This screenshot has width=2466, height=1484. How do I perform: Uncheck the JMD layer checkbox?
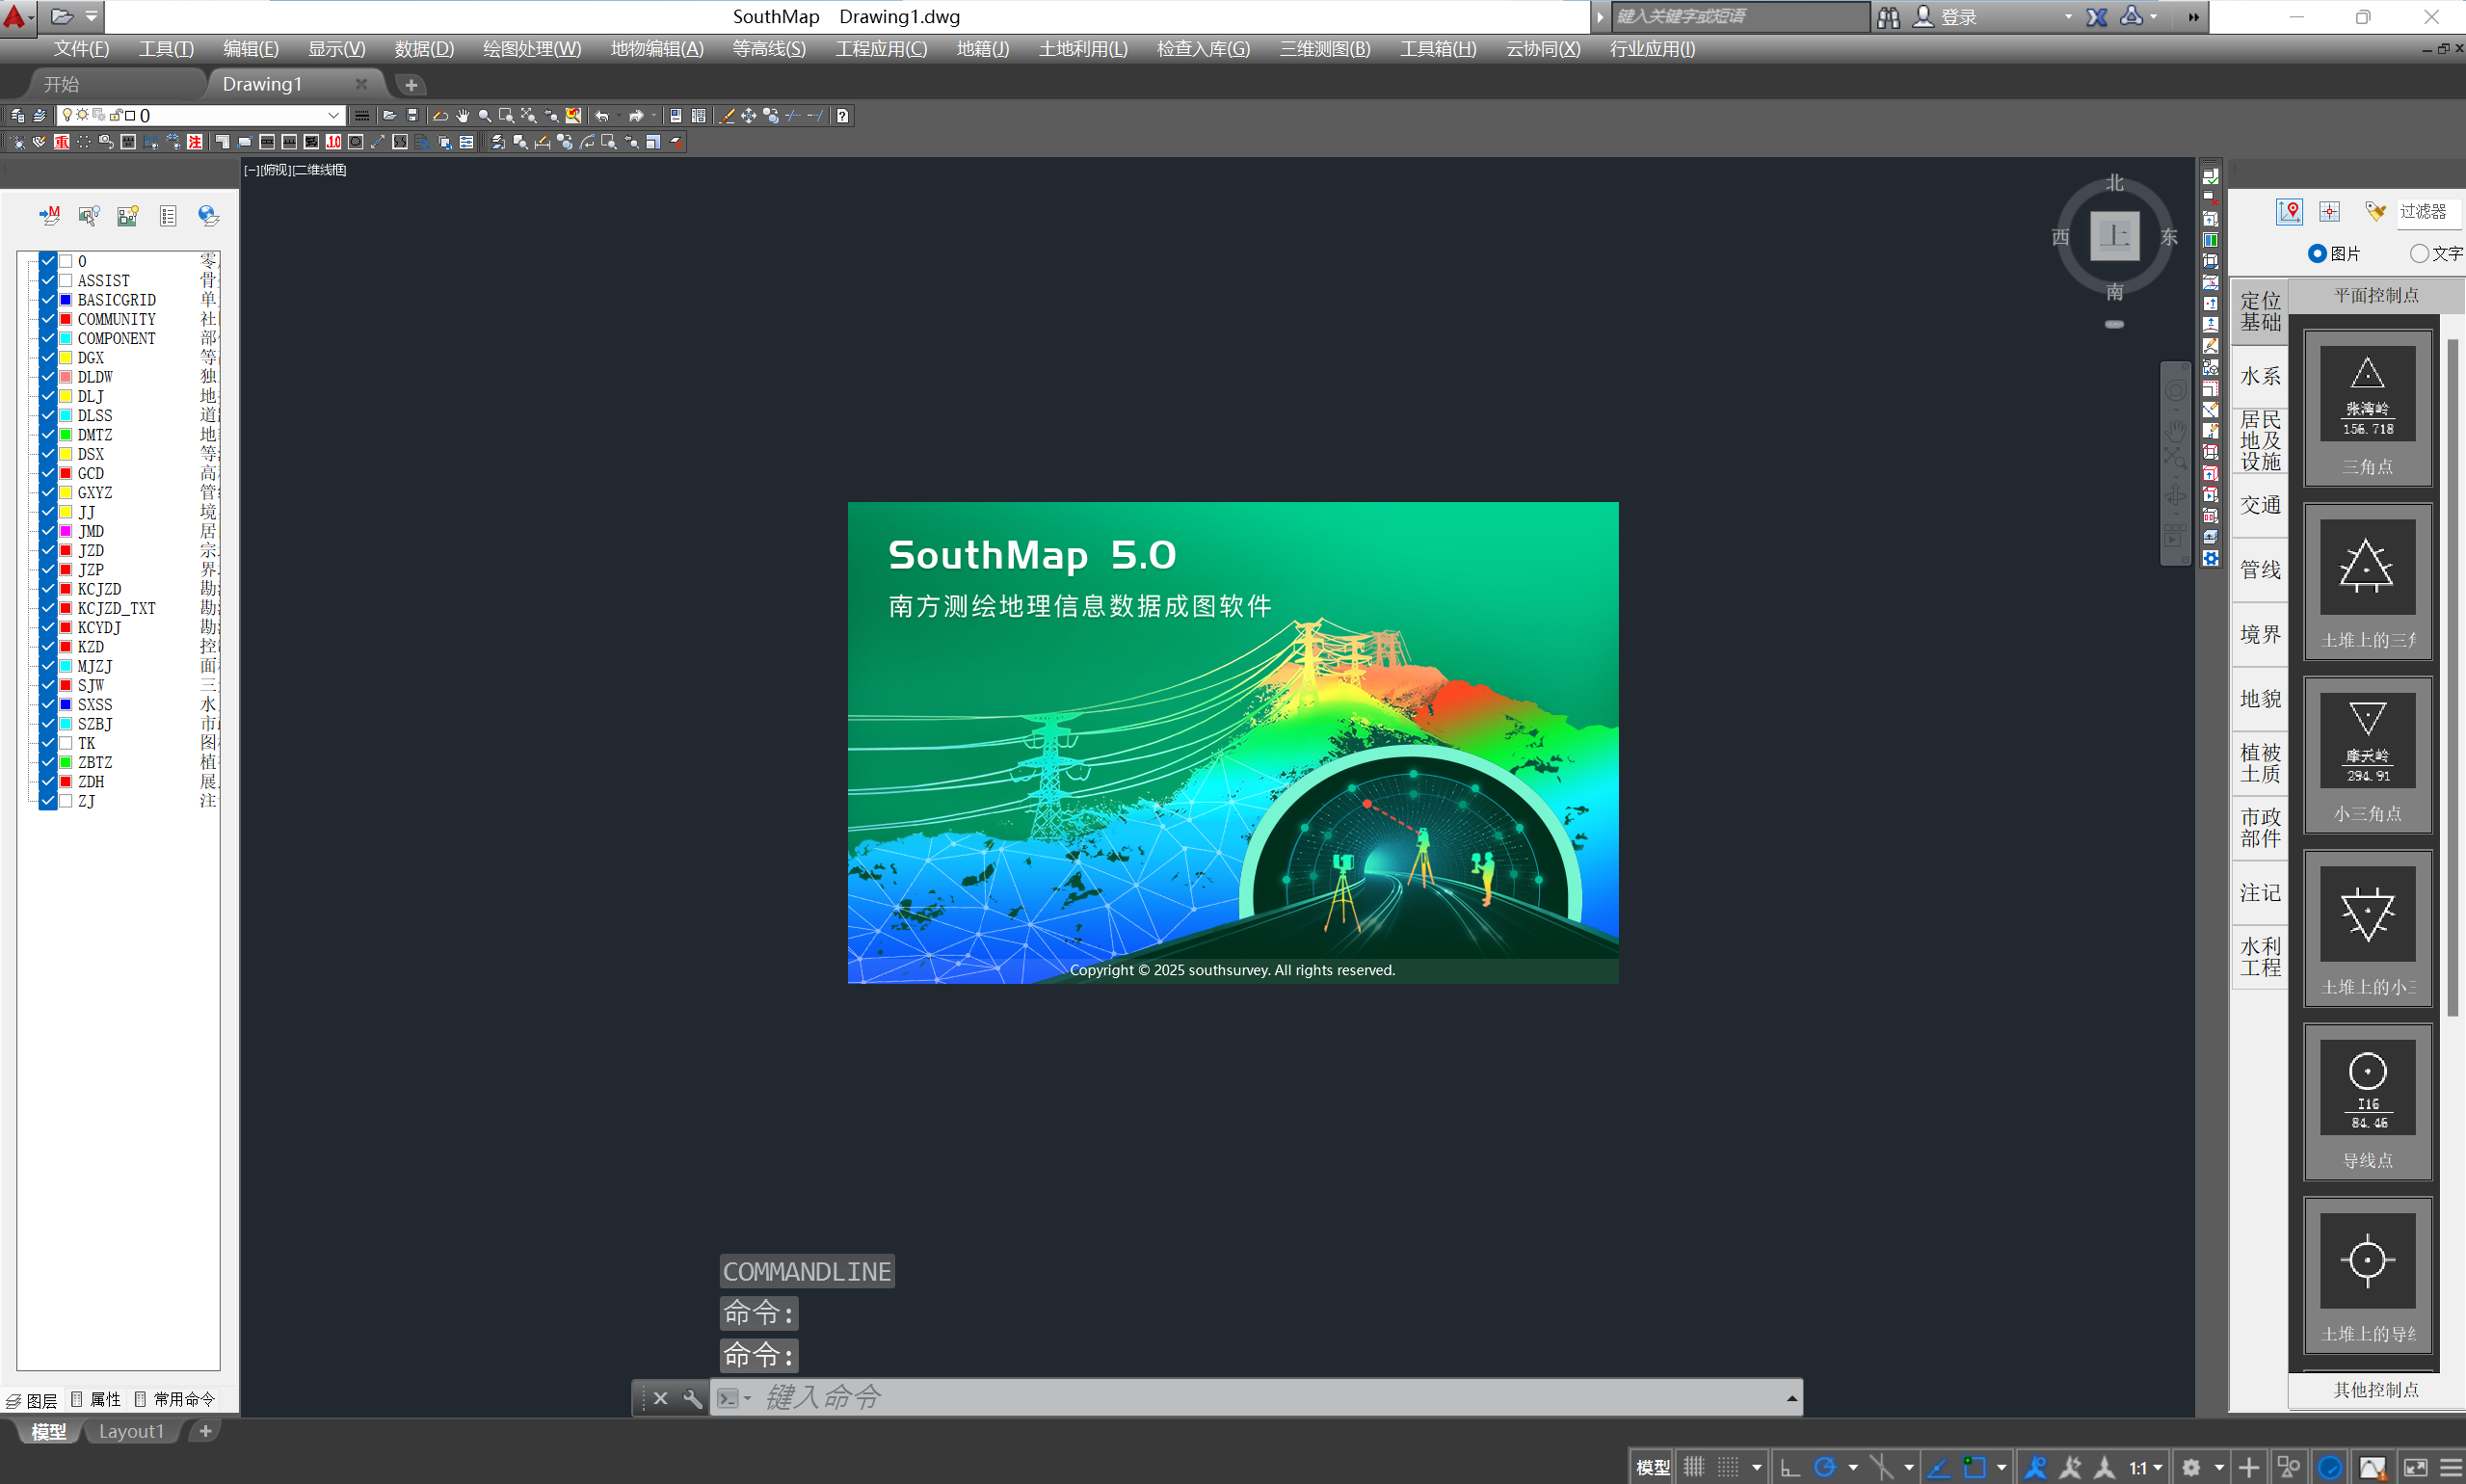47,531
